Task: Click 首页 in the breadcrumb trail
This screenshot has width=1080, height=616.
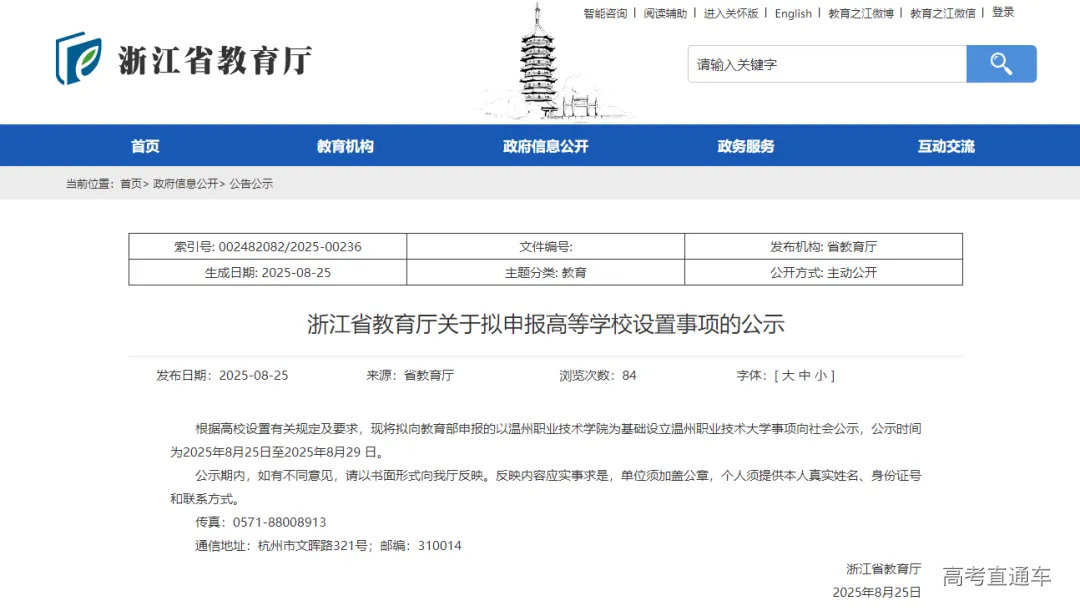Action: (131, 183)
